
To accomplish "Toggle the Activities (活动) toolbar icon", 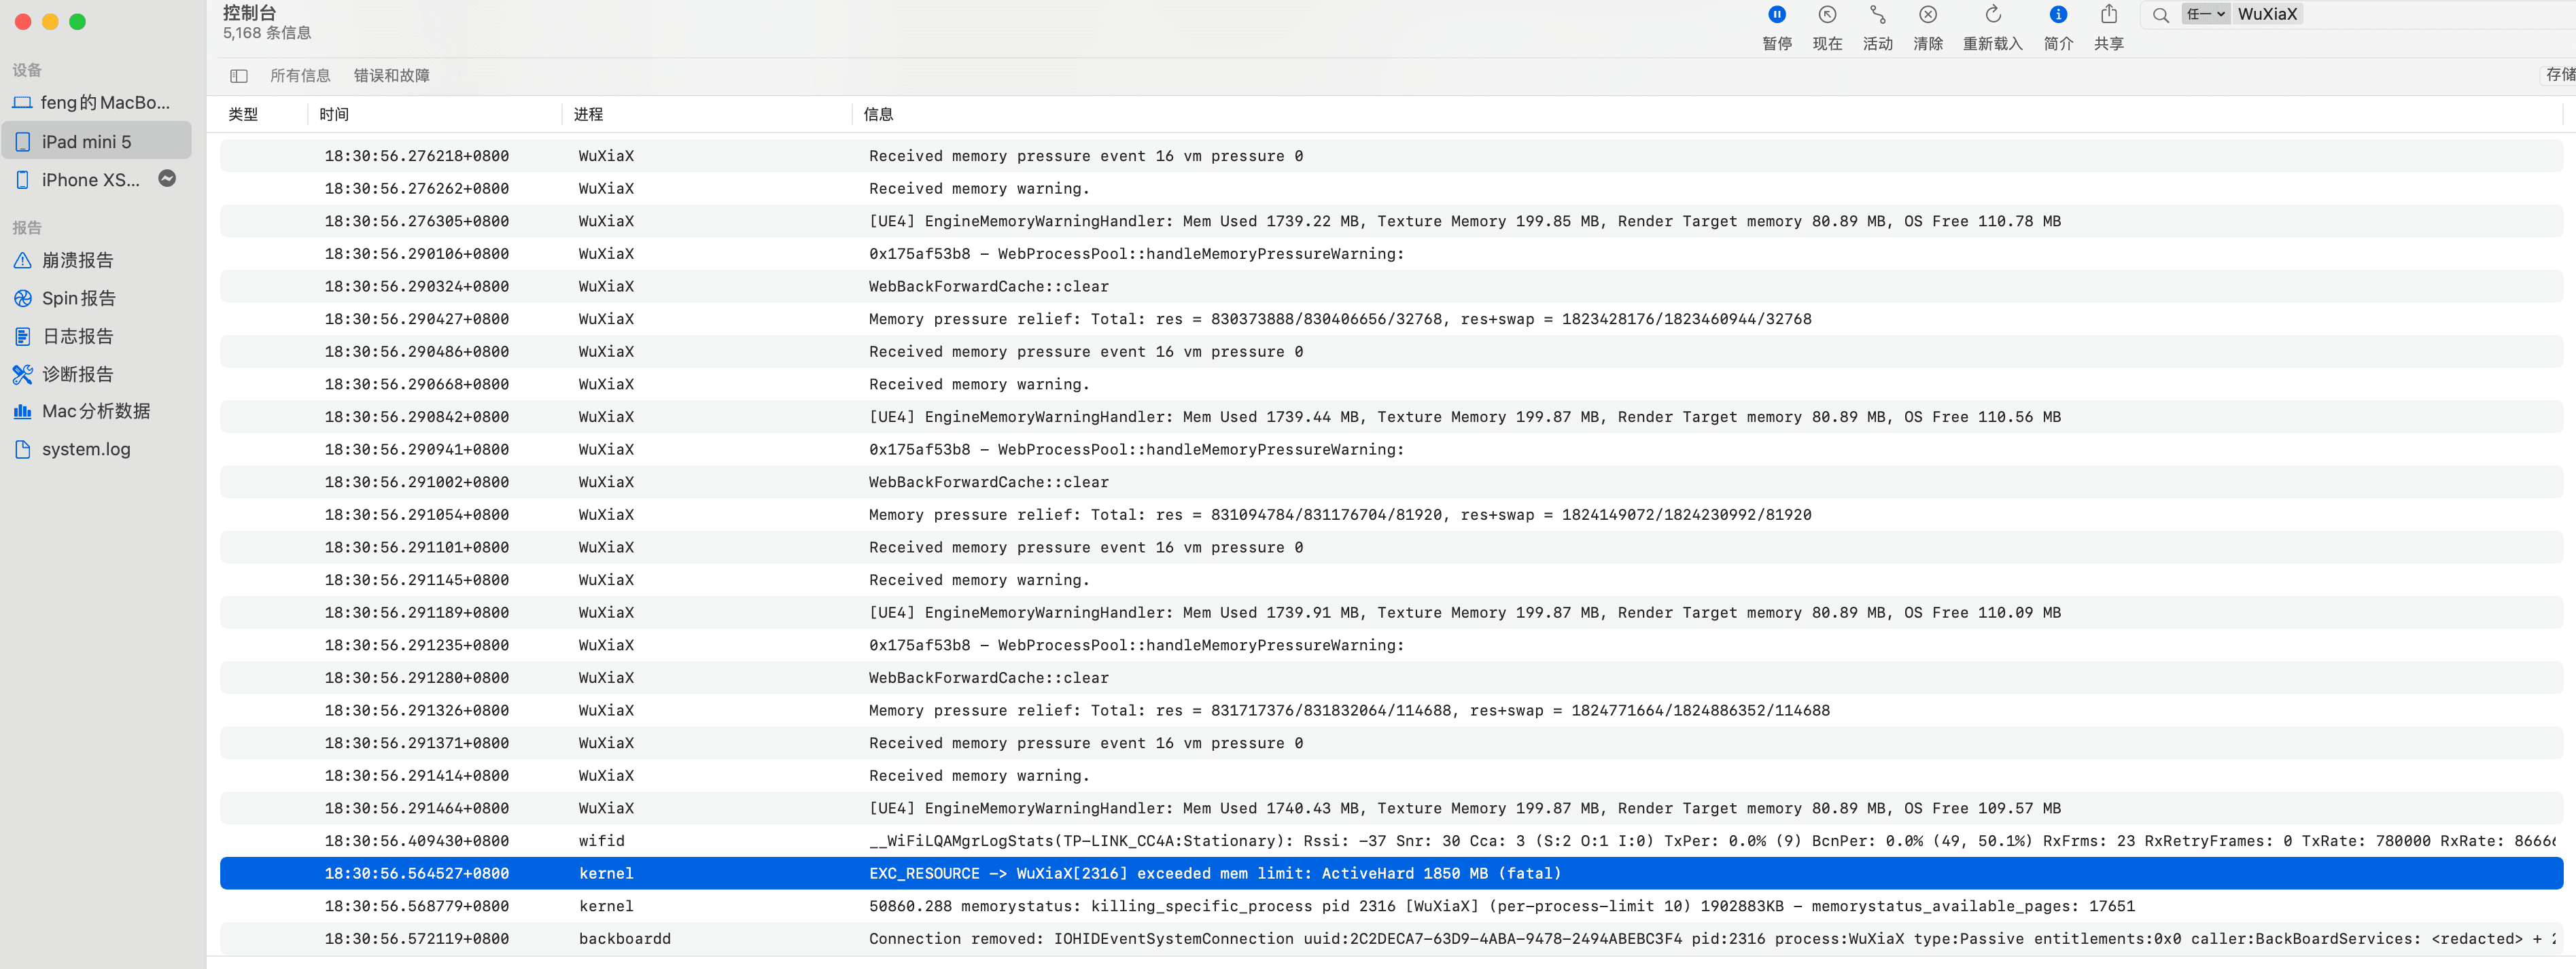I will 1877,15.
